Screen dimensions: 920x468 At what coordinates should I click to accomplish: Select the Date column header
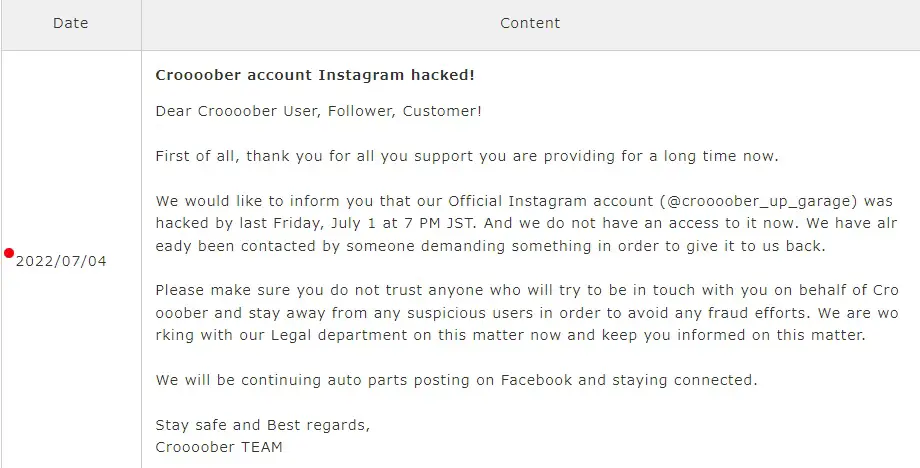70,23
